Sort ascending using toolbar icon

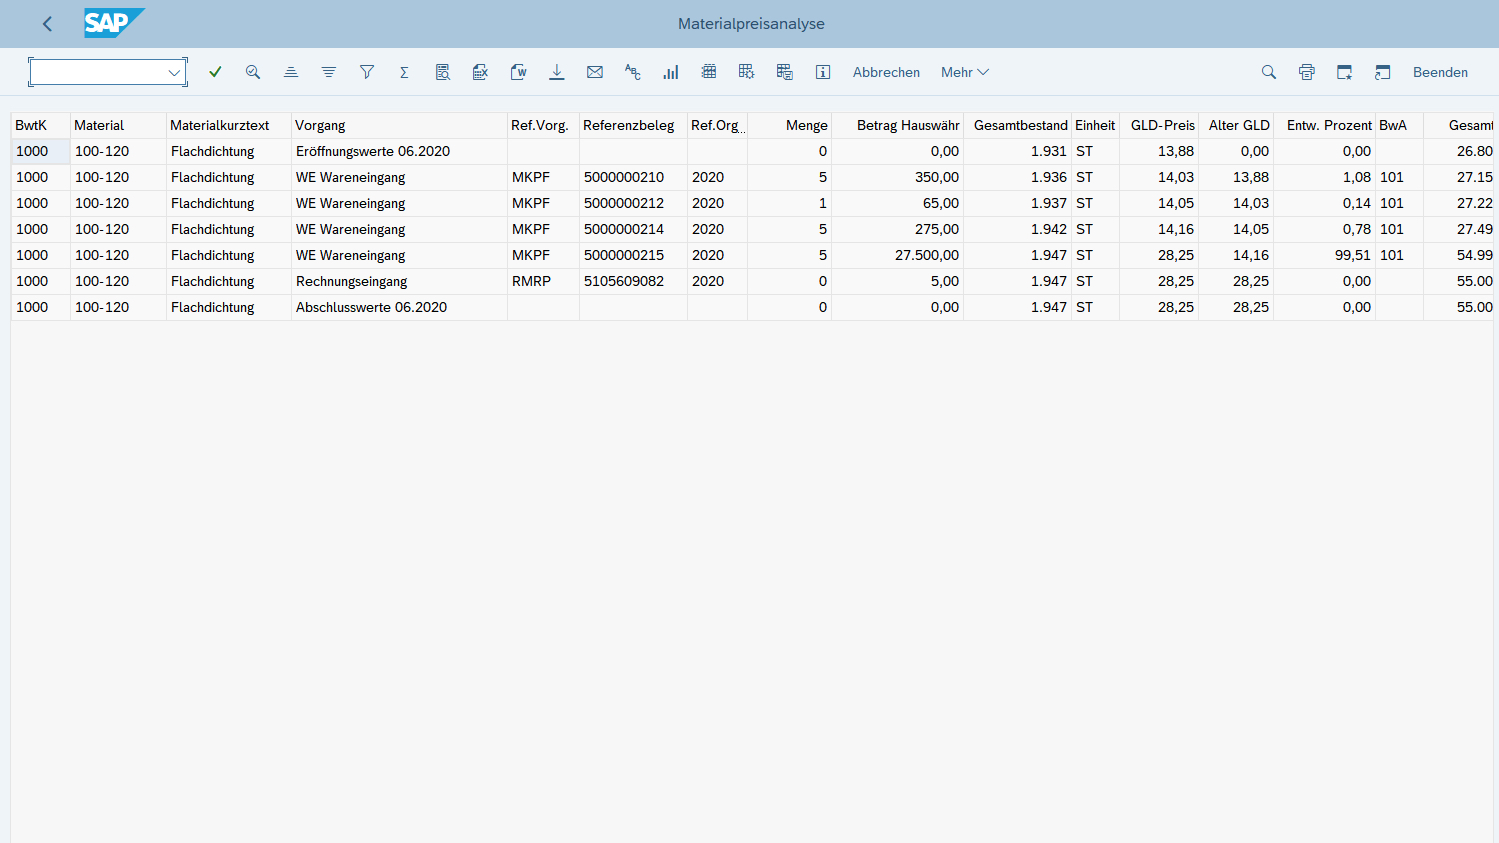tap(291, 72)
